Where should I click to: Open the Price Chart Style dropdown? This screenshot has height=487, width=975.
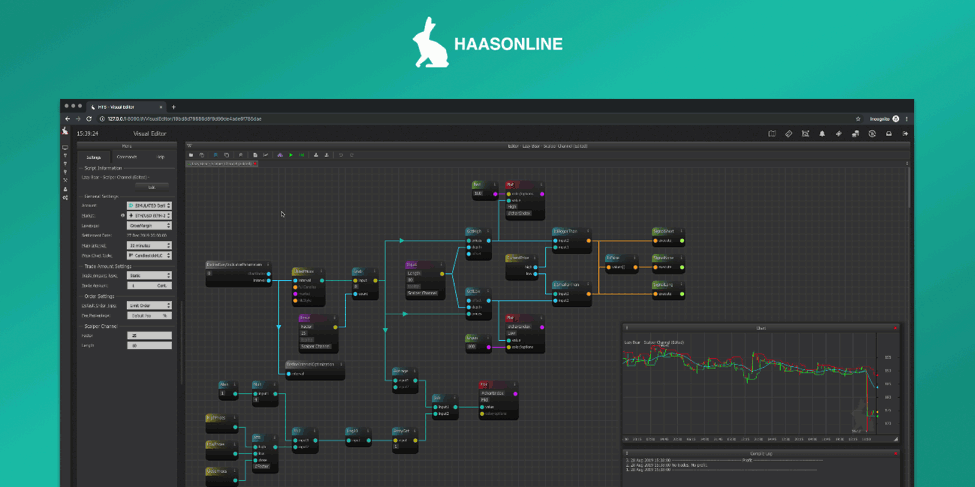pos(149,255)
